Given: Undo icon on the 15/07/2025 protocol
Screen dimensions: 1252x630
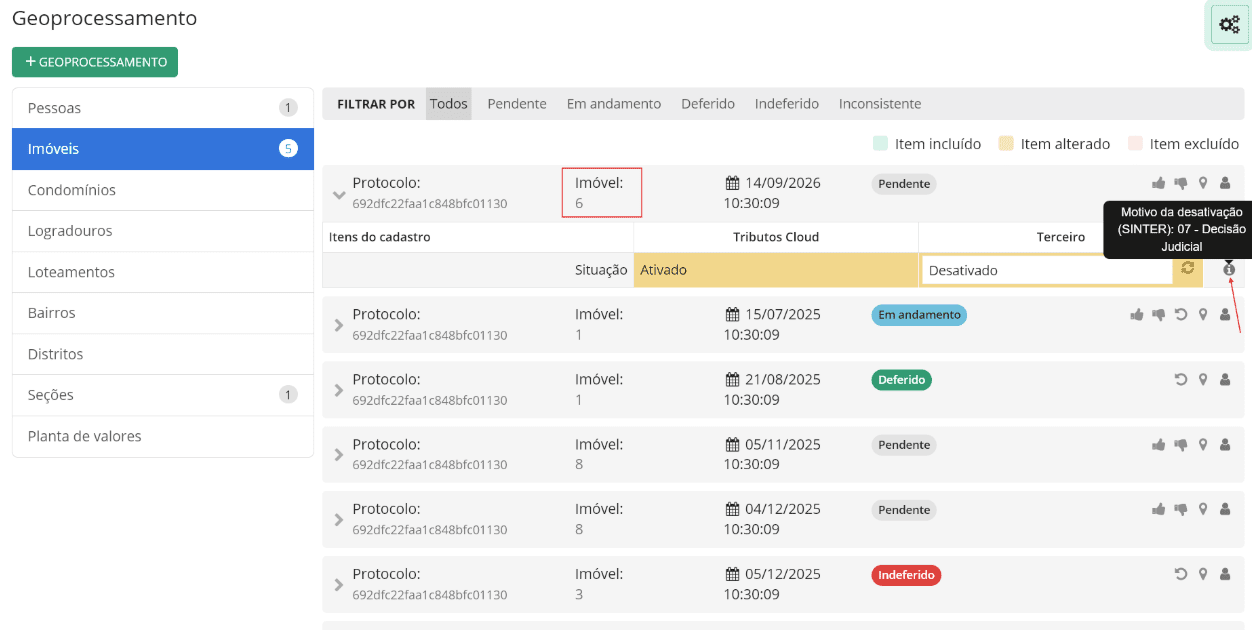Looking at the screenshot, I should [x=1181, y=314].
